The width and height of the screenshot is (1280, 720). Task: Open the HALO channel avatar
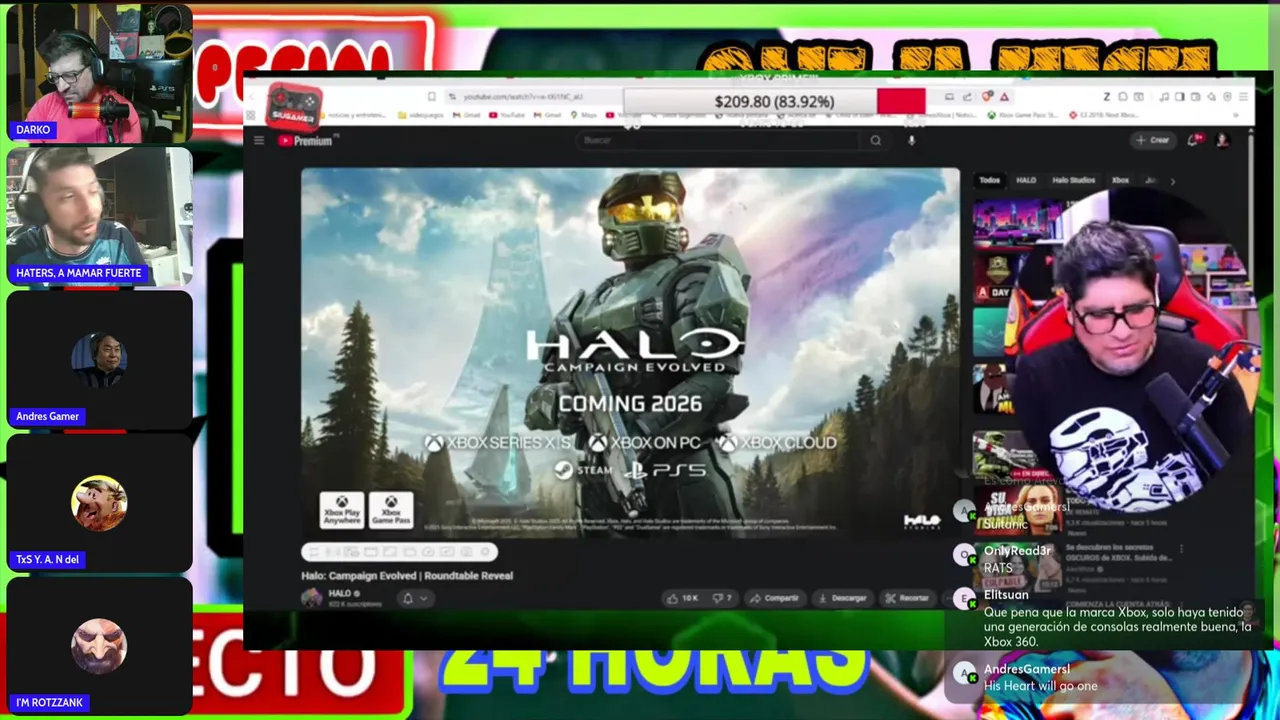tap(312, 597)
